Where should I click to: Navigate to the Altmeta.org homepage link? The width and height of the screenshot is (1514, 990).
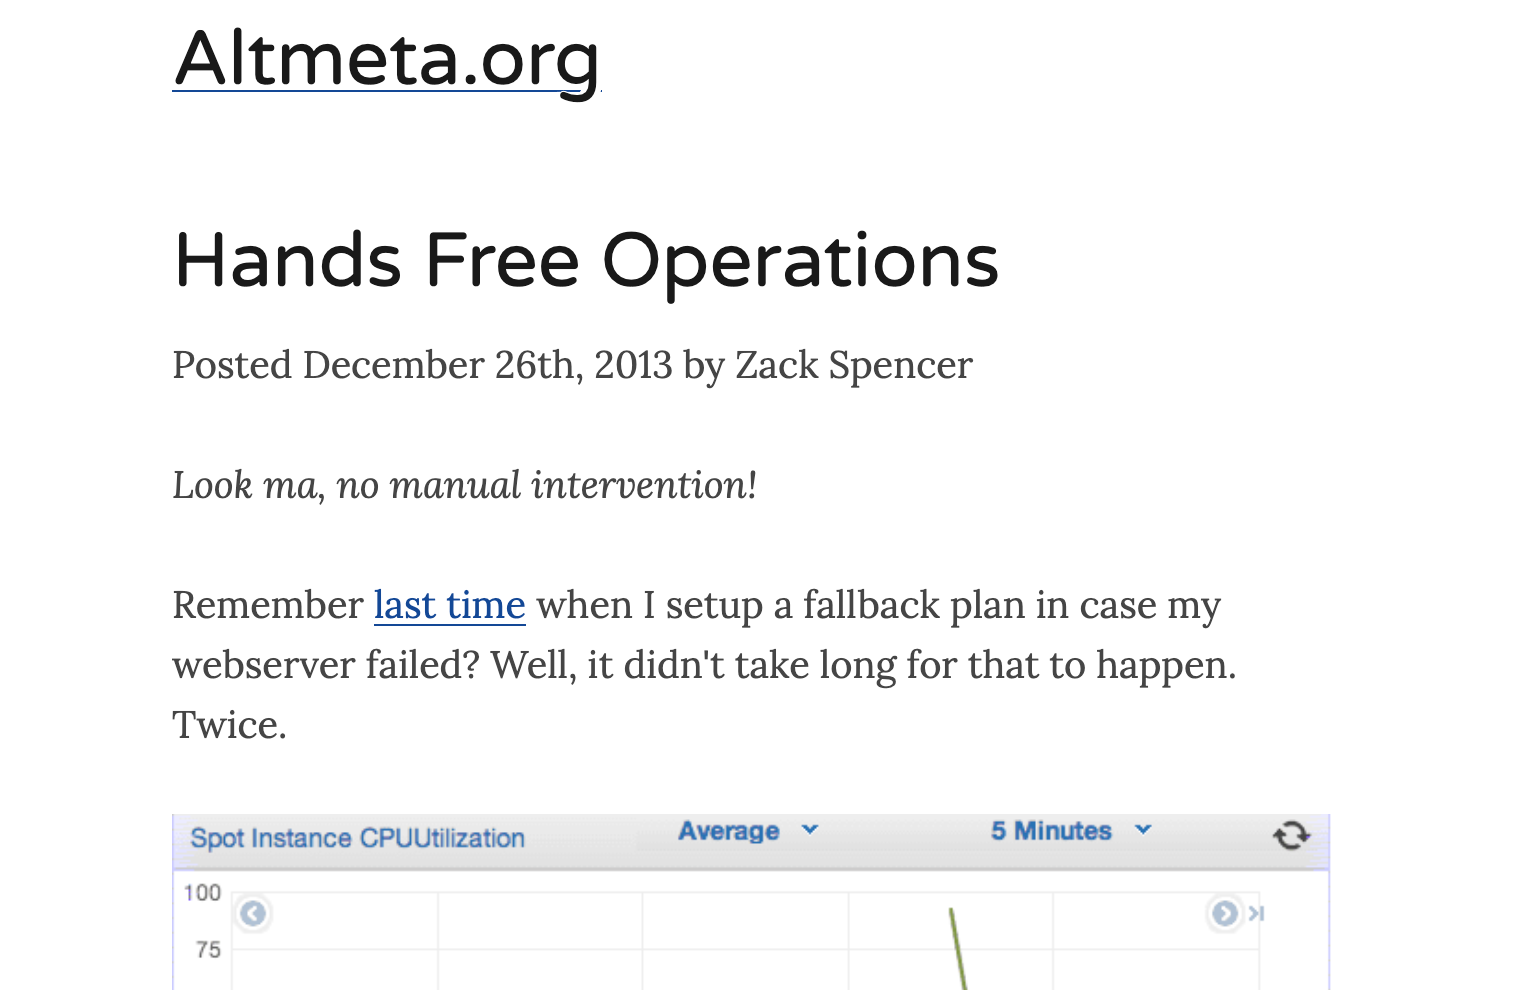coord(386,60)
